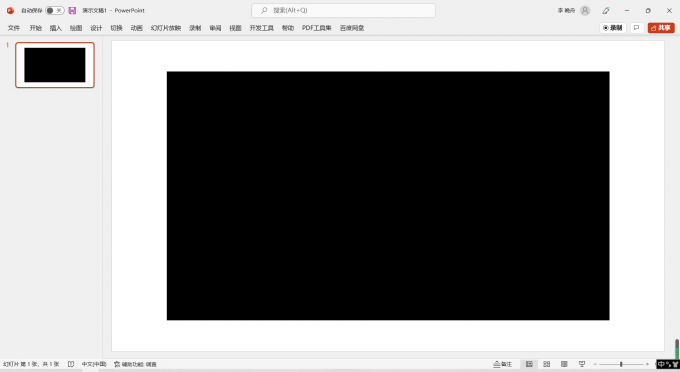Viewport: 680px width, 372px height.
Task: Select the 动画 (Animations) tab
Action: point(137,28)
